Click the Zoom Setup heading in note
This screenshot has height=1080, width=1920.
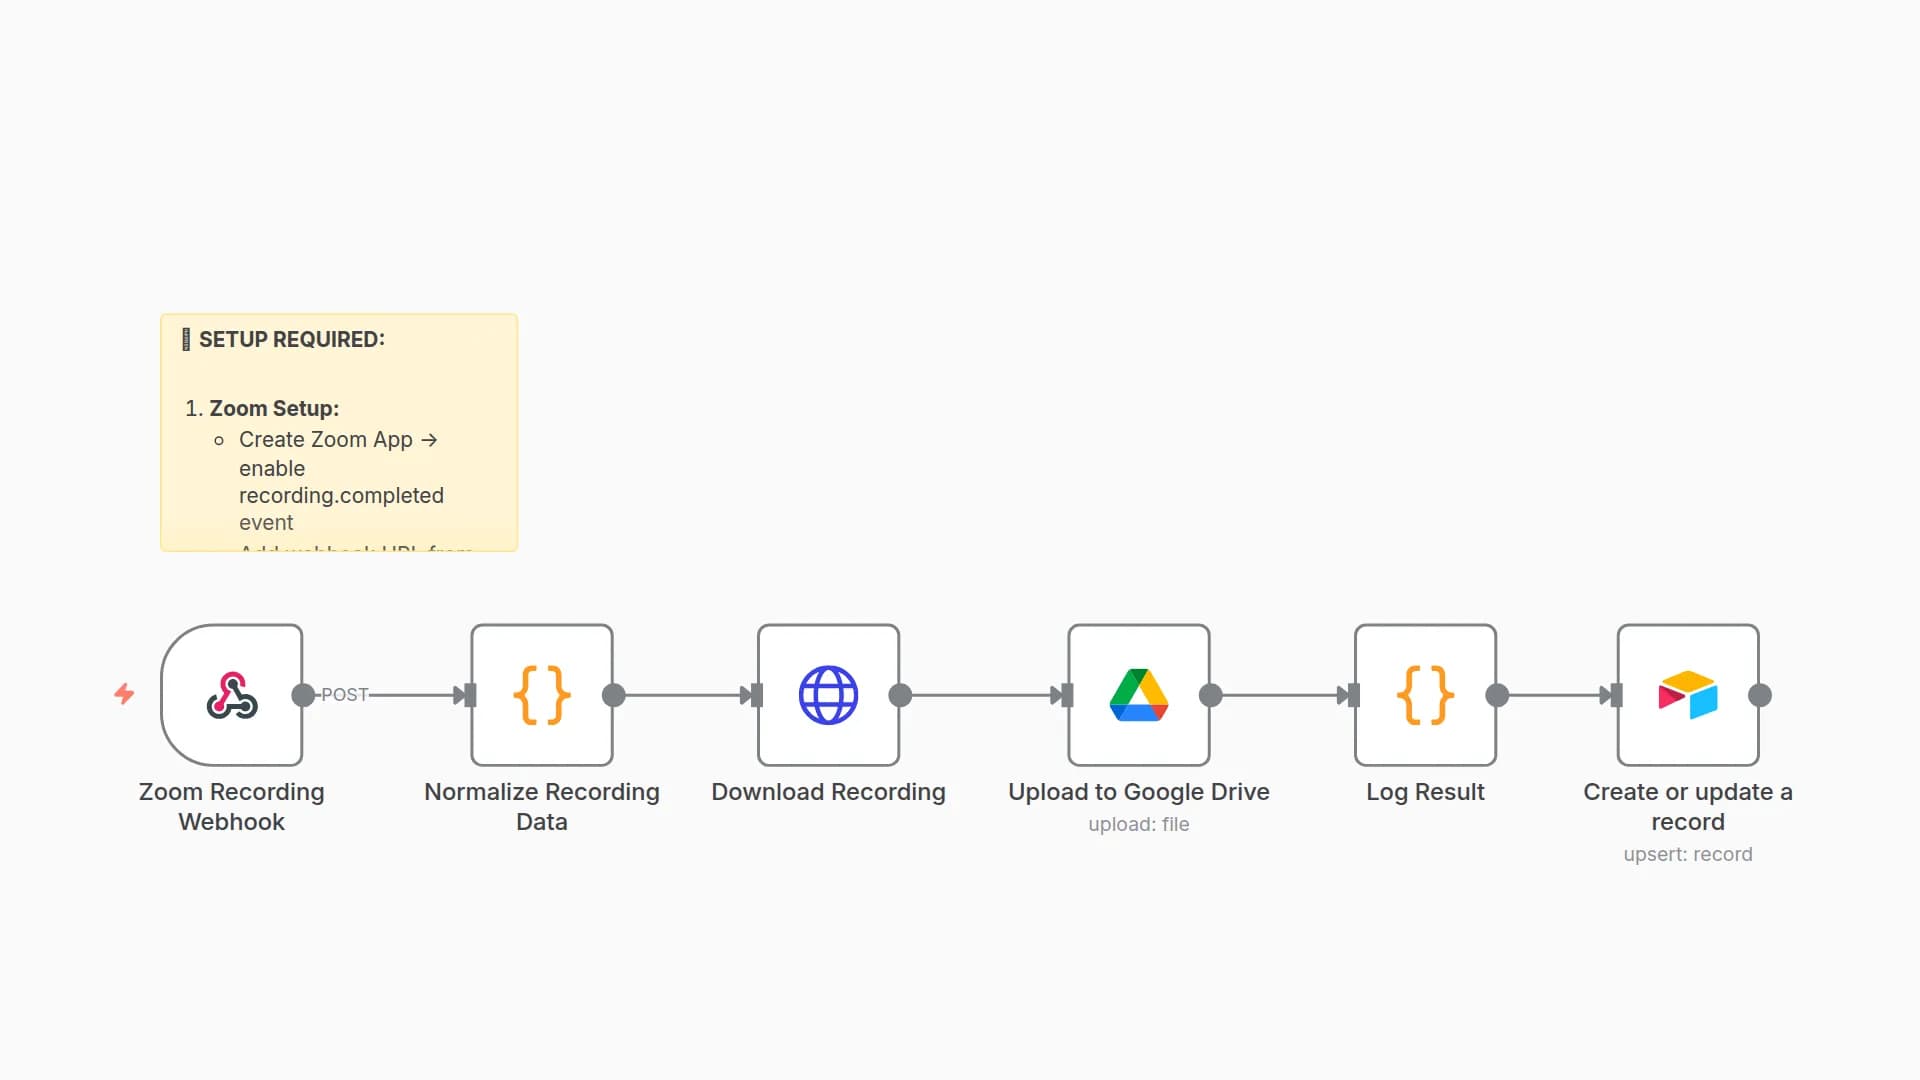pos(273,408)
